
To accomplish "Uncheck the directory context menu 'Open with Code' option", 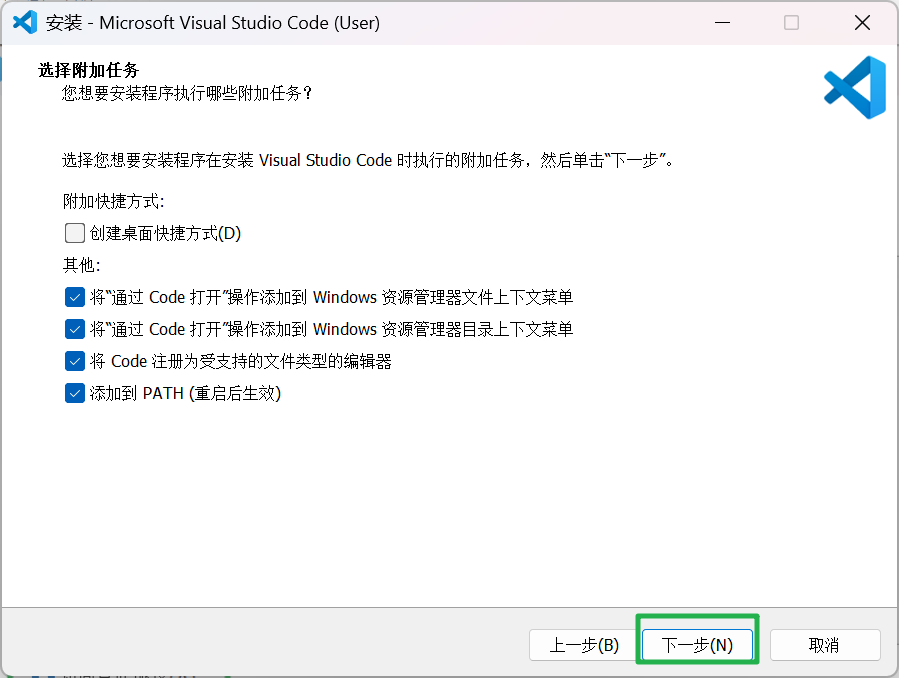I will (x=75, y=330).
